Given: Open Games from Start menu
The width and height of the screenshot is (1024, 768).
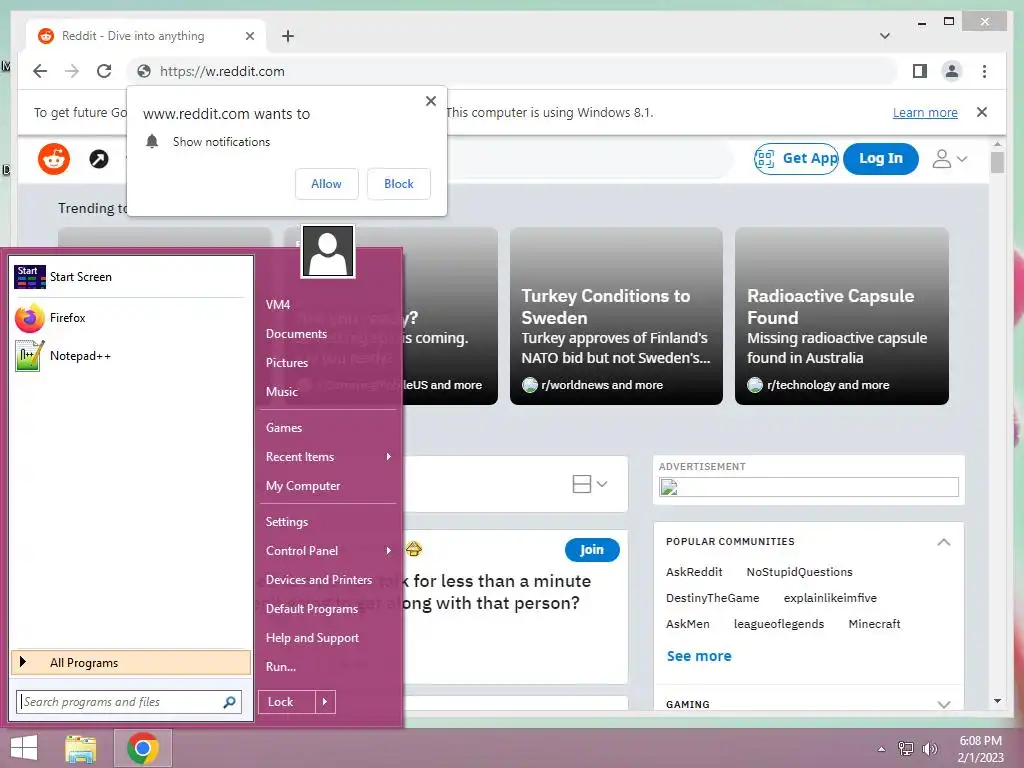Looking at the screenshot, I should click(284, 428).
